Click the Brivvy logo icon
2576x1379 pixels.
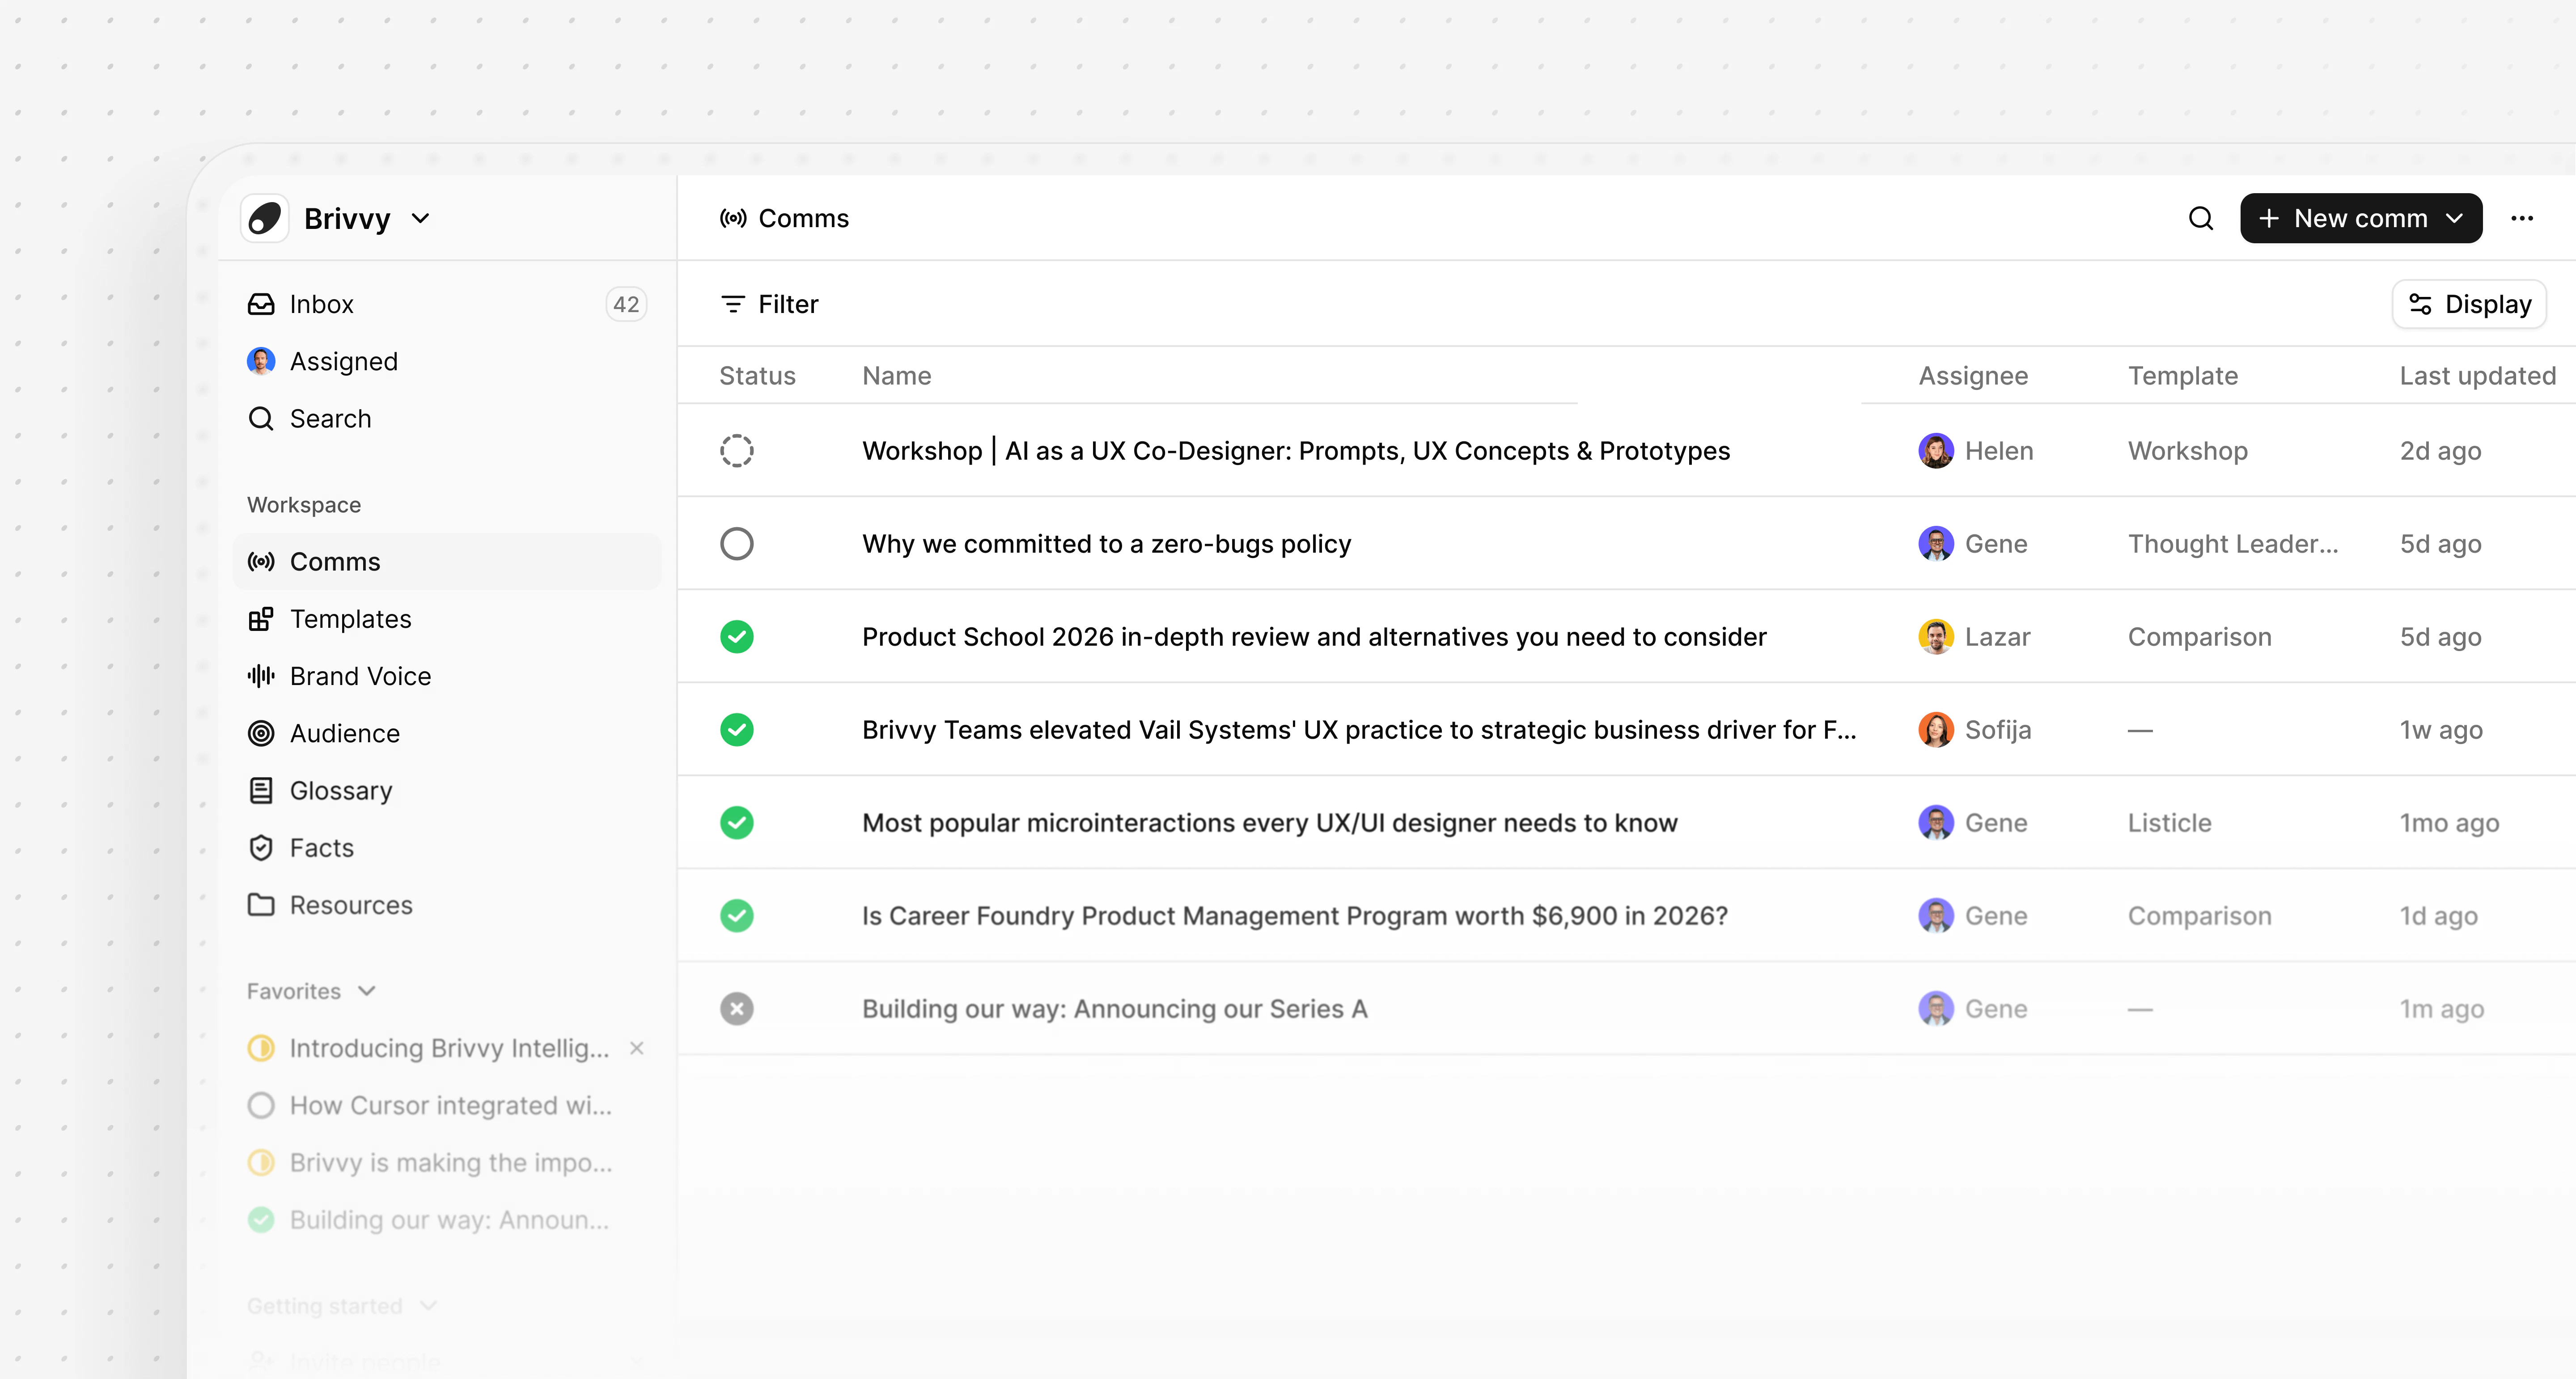point(265,218)
